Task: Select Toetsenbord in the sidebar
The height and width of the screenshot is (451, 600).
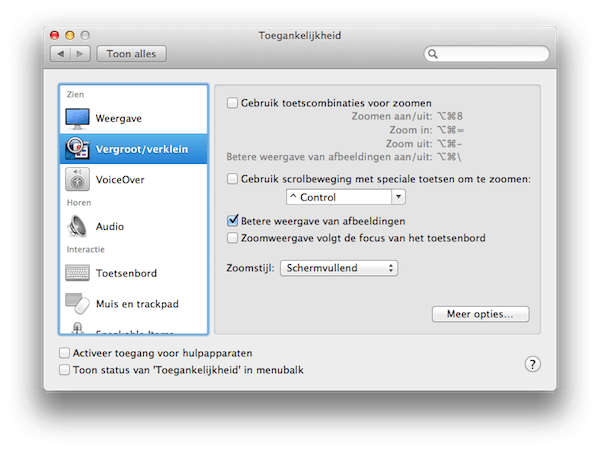Action: click(134, 273)
